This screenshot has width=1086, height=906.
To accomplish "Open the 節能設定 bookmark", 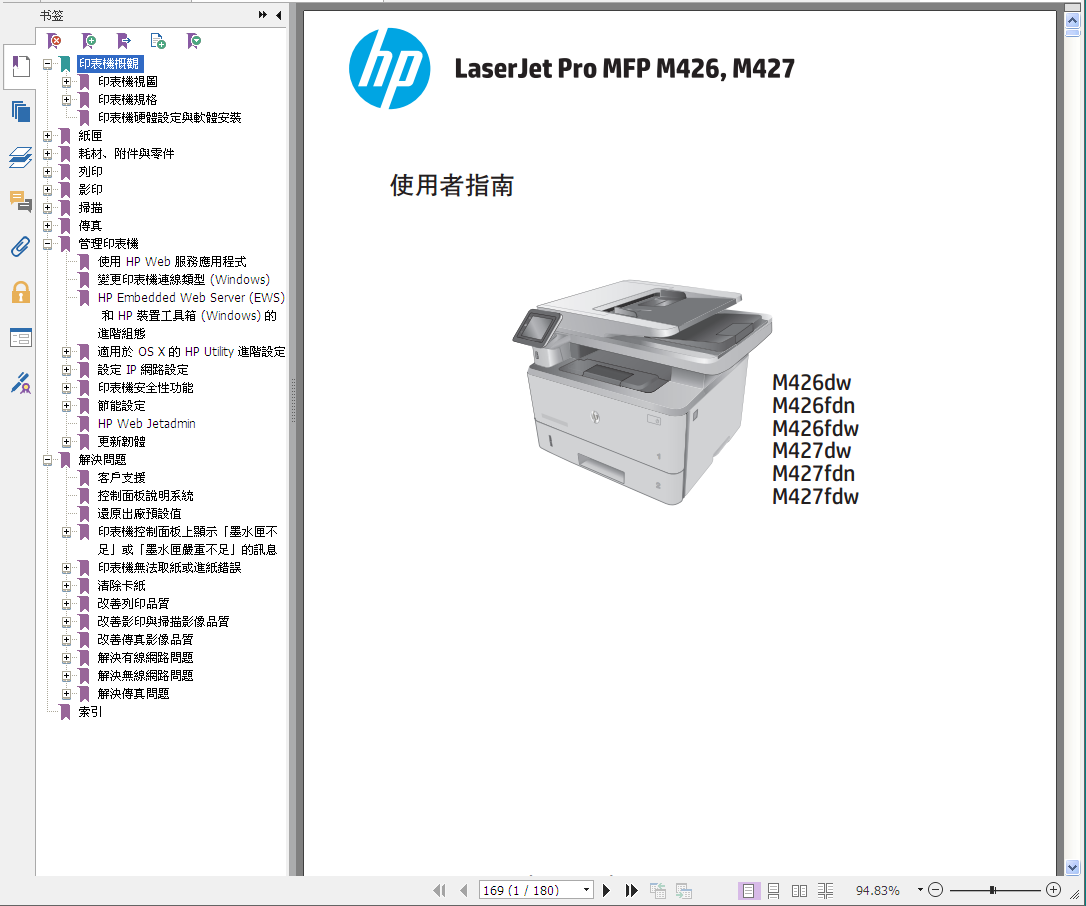I will [x=121, y=406].
